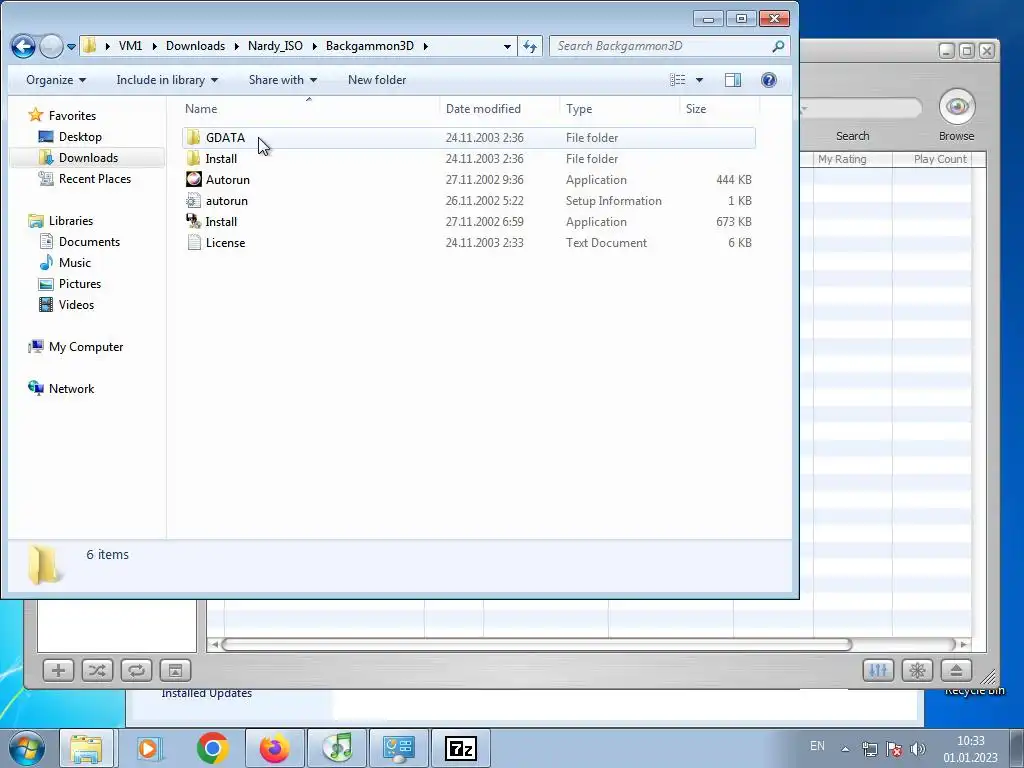
Task: Change view with the view icon button
Action: coord(677,80)
